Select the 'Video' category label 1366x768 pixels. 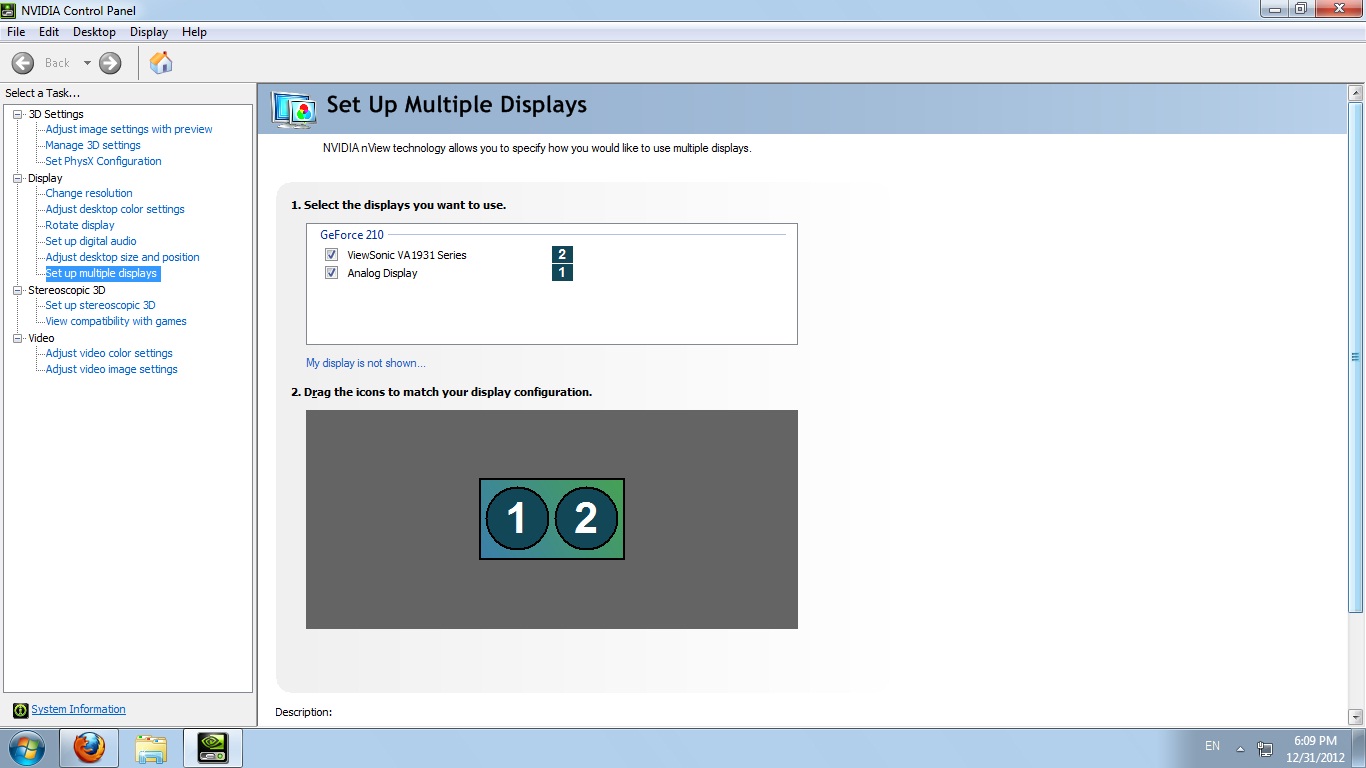click(x=41, y=338)
